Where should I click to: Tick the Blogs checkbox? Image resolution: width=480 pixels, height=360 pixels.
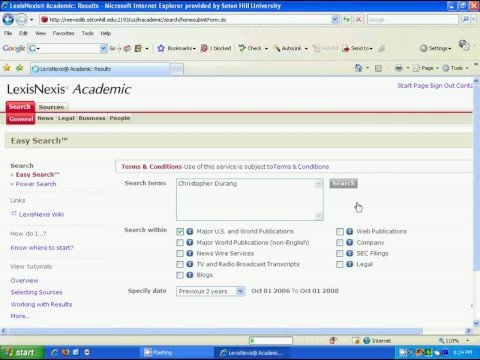coord(180,275)
